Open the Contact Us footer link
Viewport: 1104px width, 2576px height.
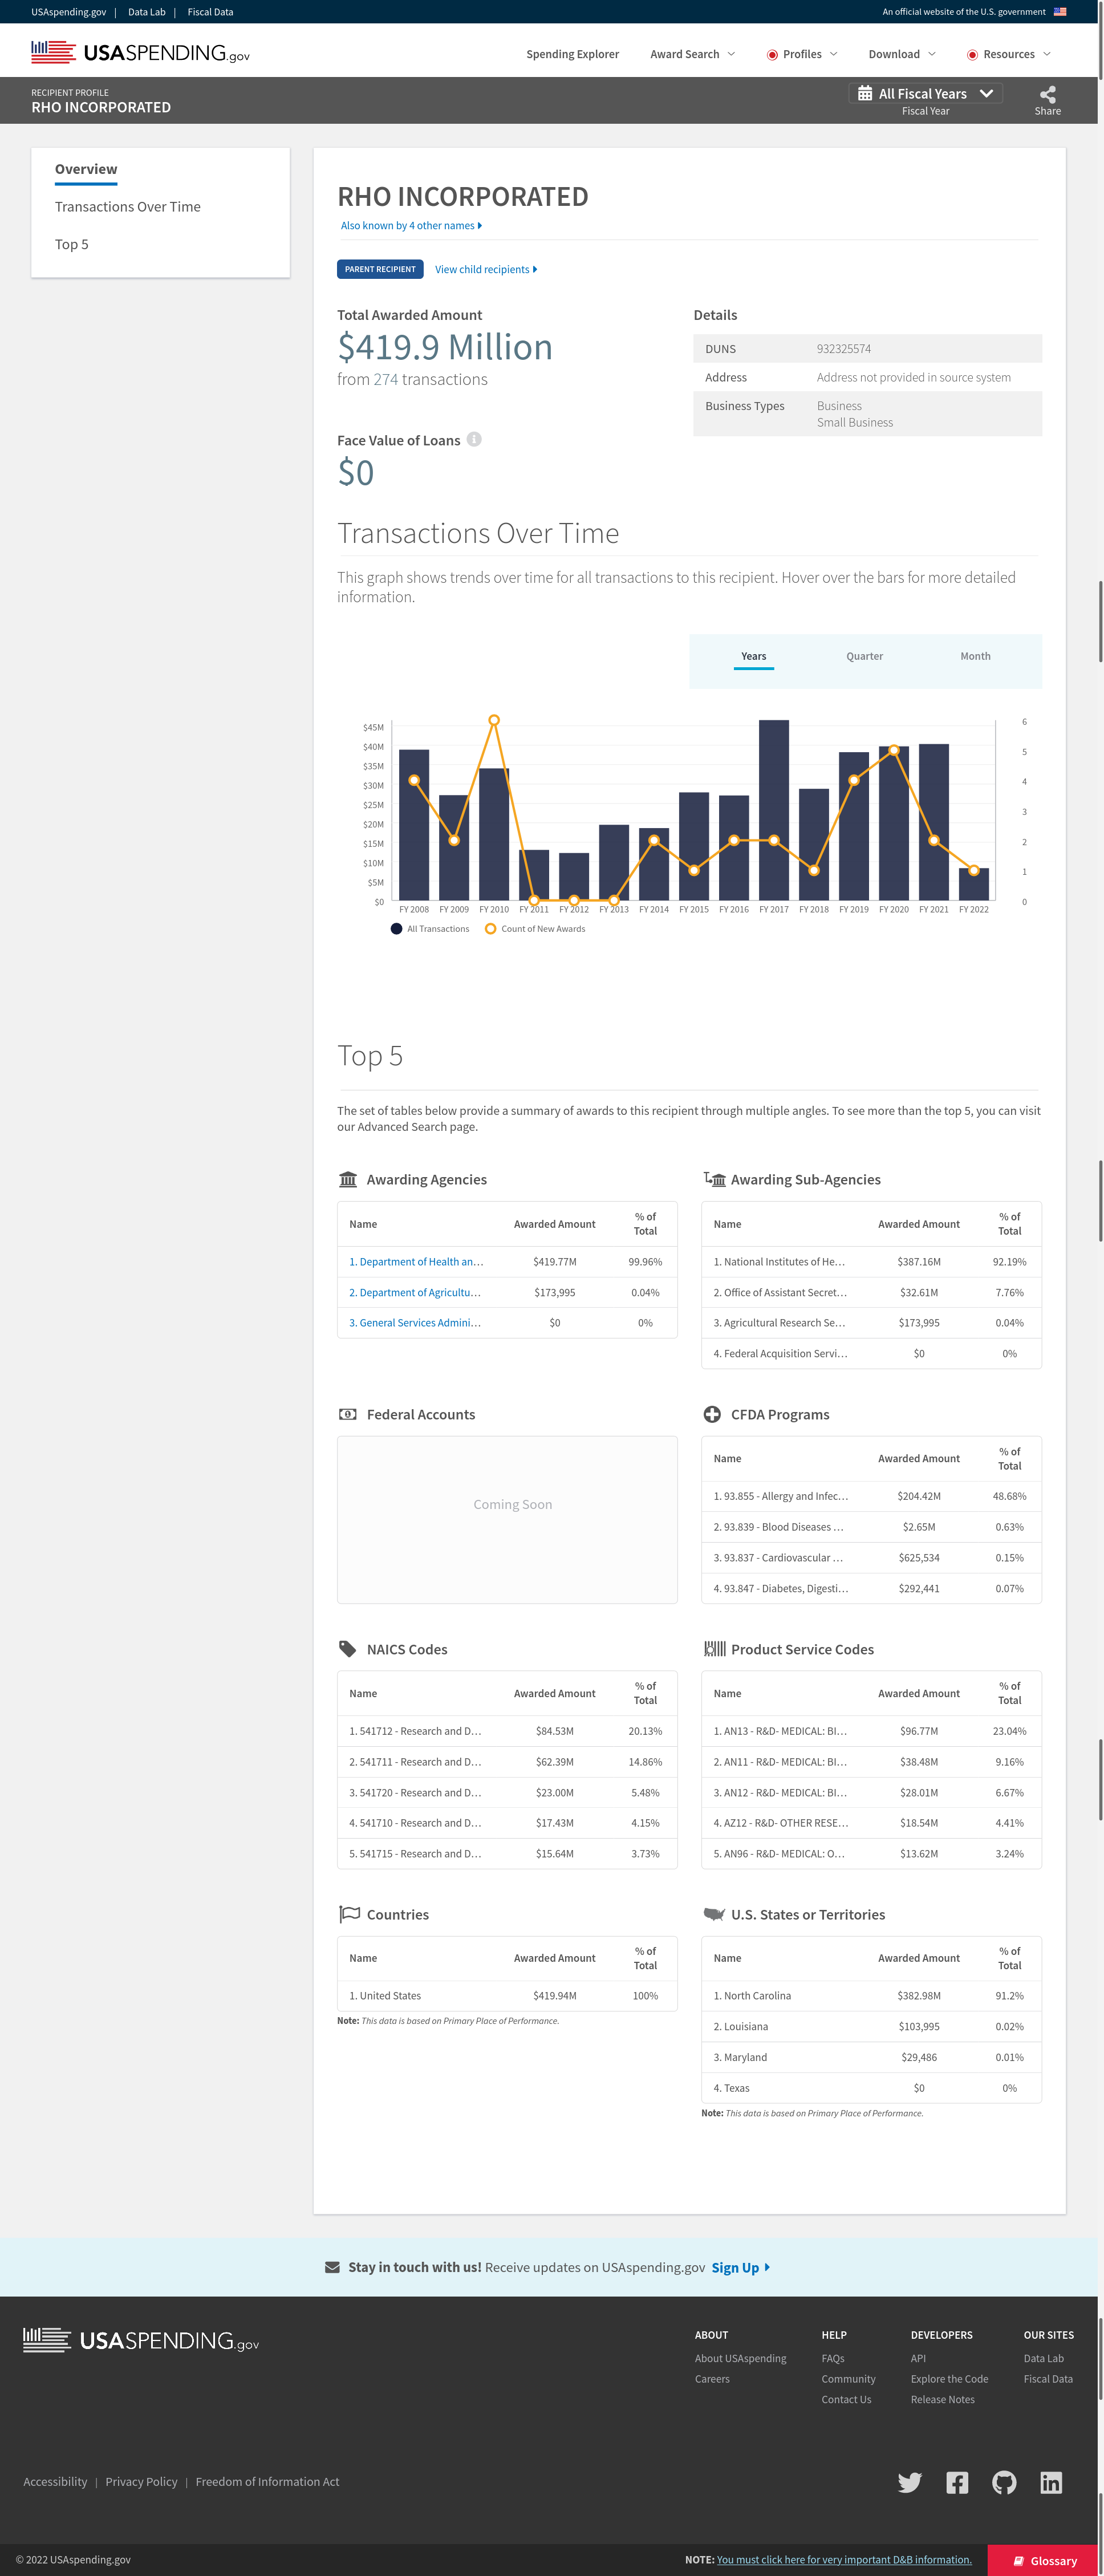click(x=846, y=2400)
